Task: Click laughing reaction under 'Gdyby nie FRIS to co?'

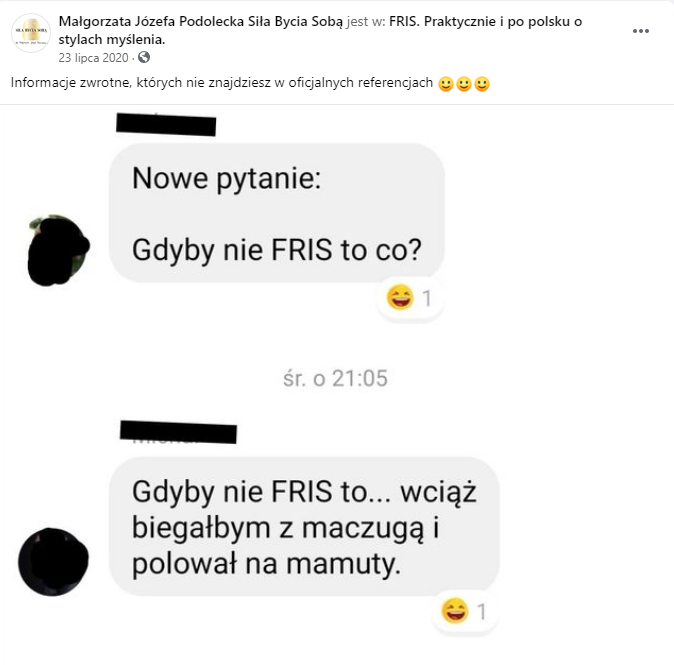Action: pos(400,297)
